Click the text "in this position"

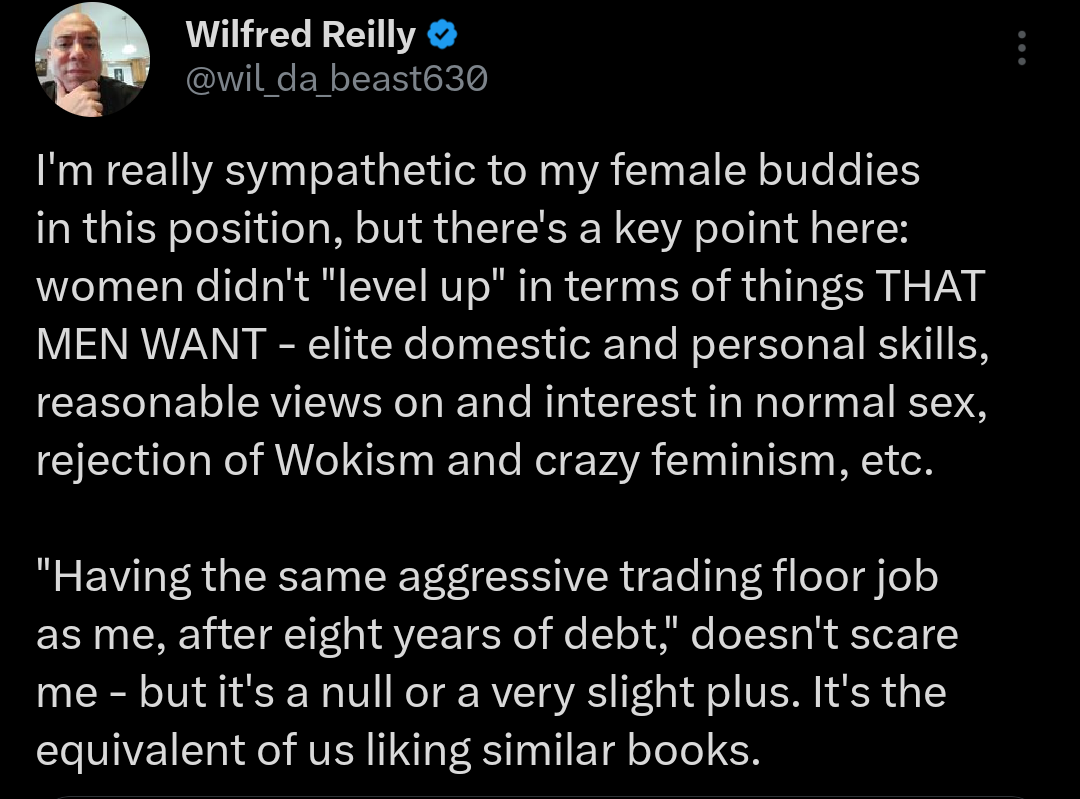191,229
